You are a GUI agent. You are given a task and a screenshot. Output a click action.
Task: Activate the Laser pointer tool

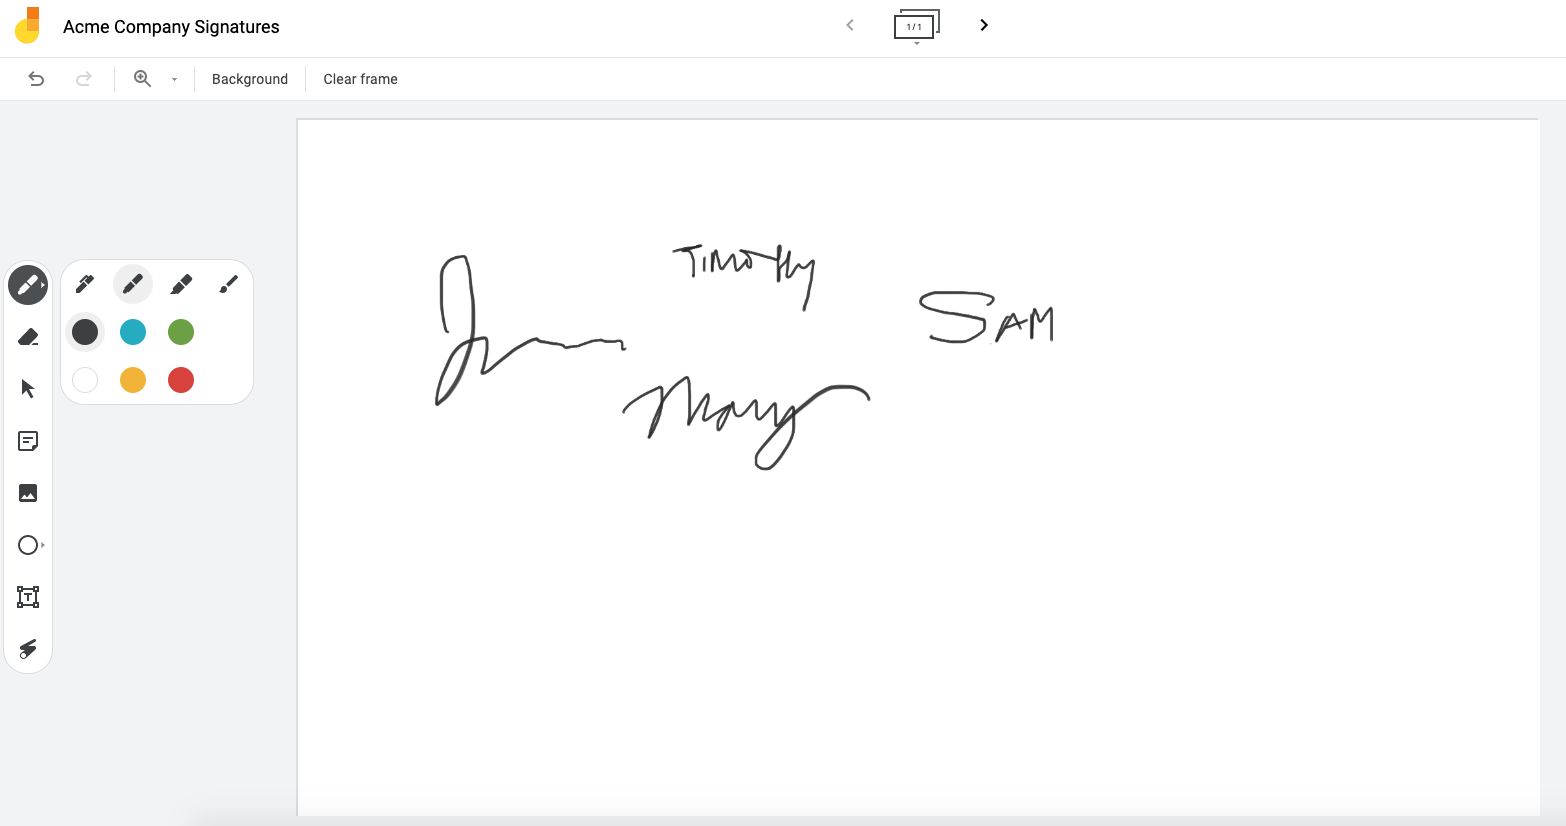click(x=28, y=649)
